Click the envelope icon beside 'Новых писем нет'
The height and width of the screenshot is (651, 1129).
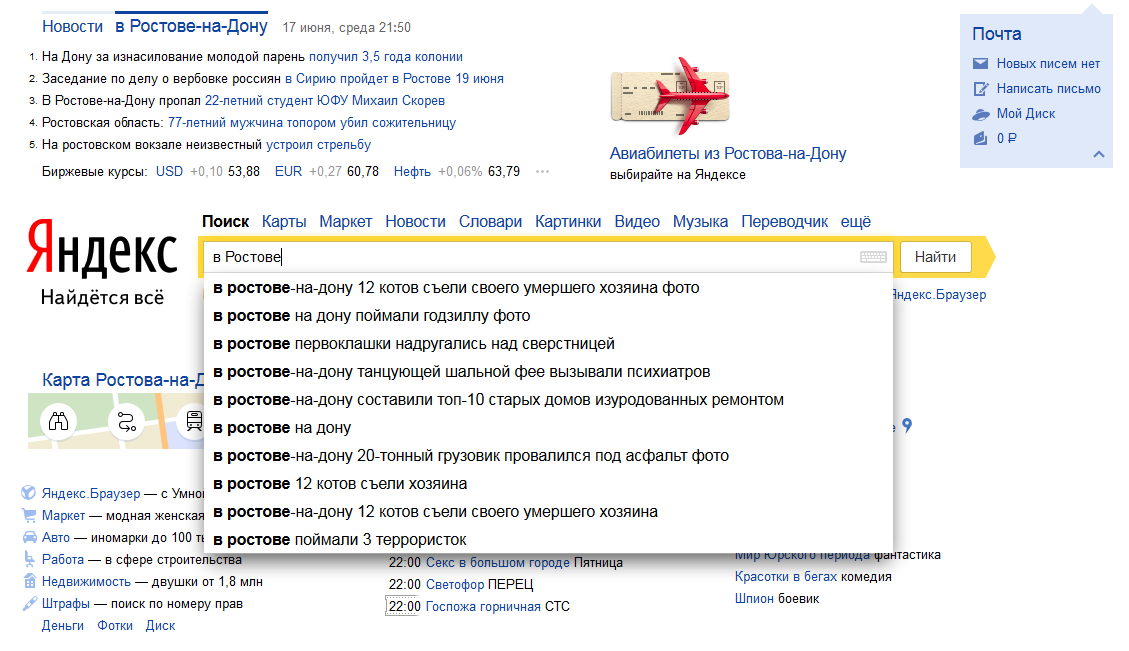[x=980, y=62]
